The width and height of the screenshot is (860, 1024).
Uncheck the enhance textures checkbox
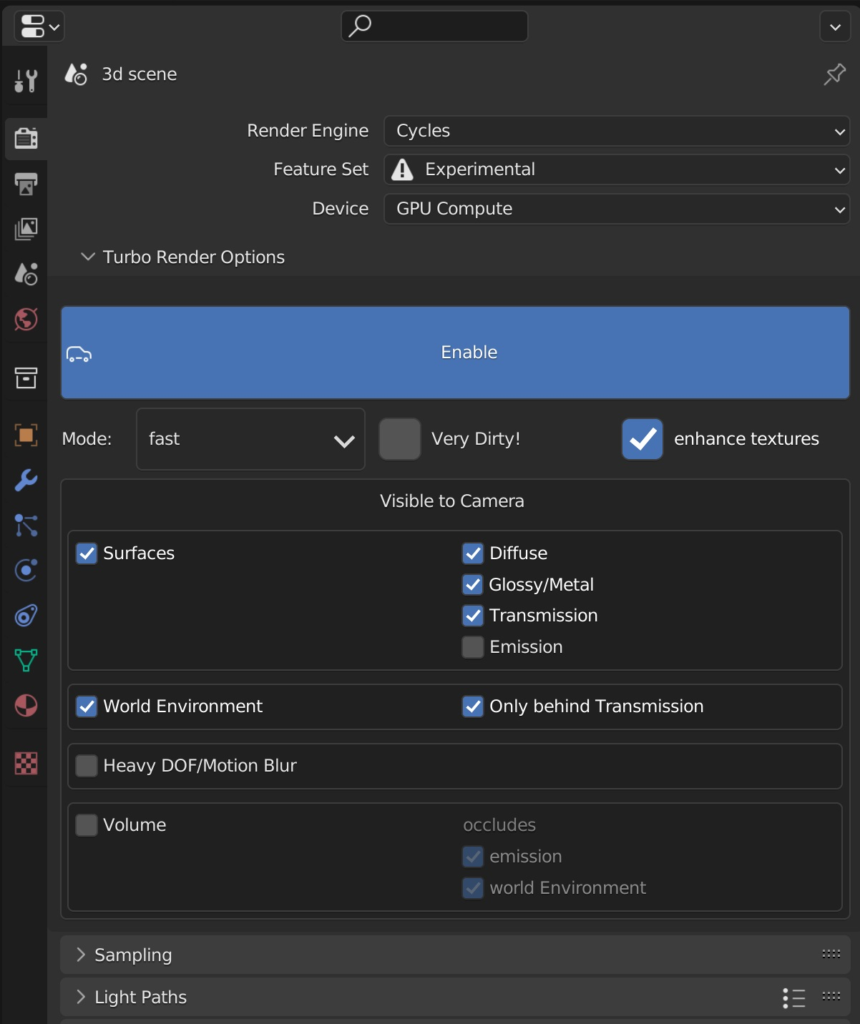[643, 439]
